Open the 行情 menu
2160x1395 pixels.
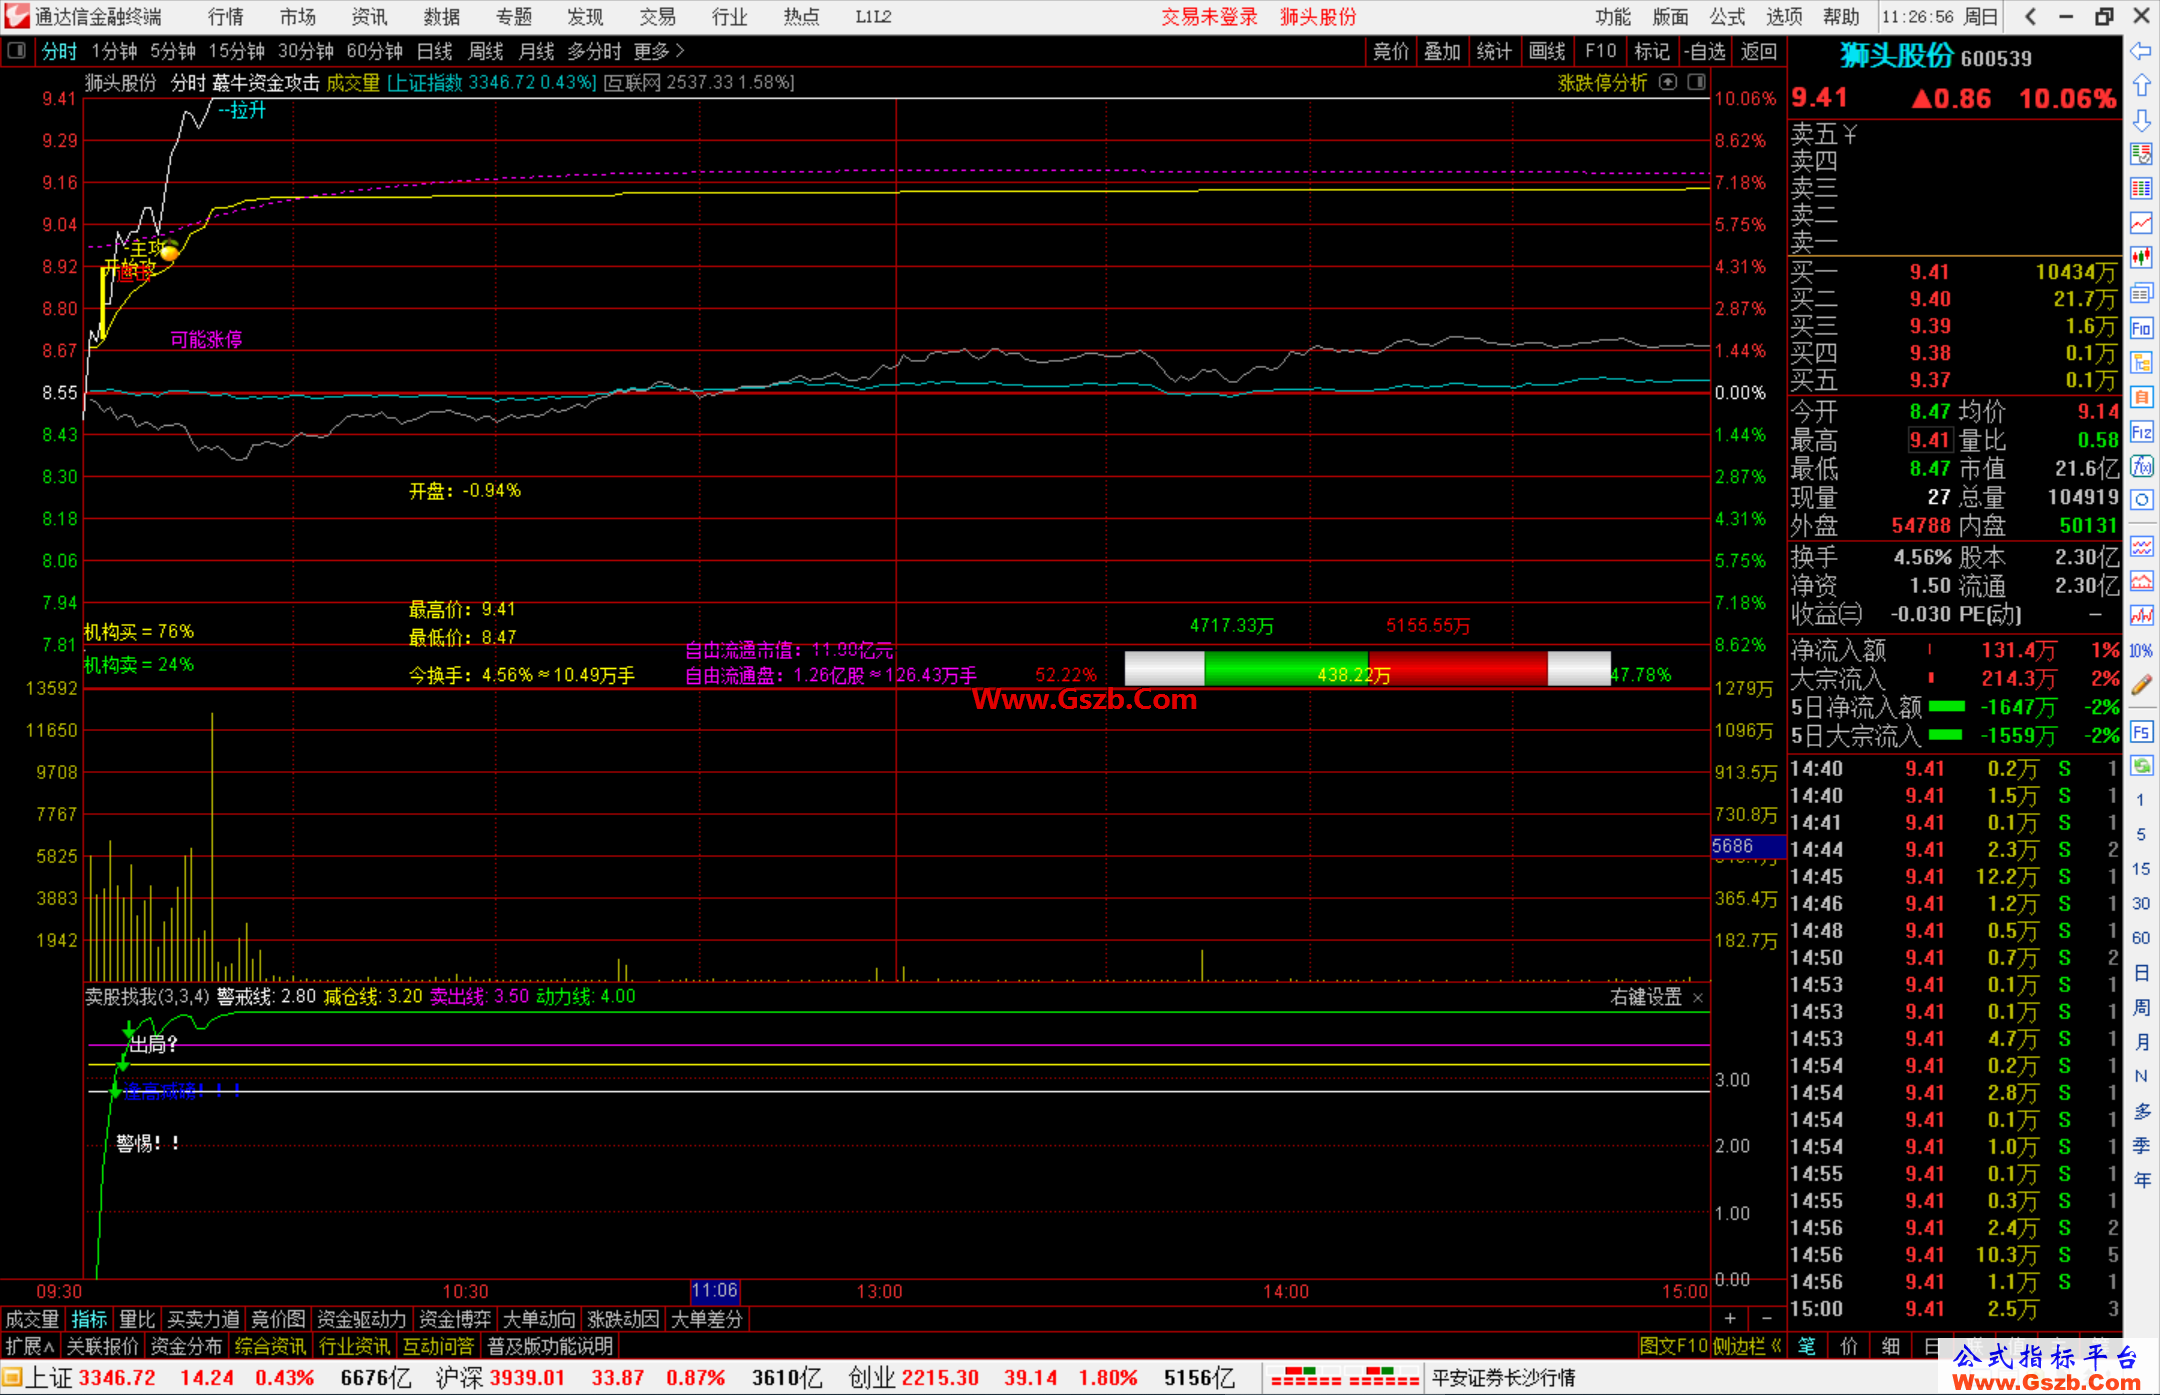(x=226, y=17)
